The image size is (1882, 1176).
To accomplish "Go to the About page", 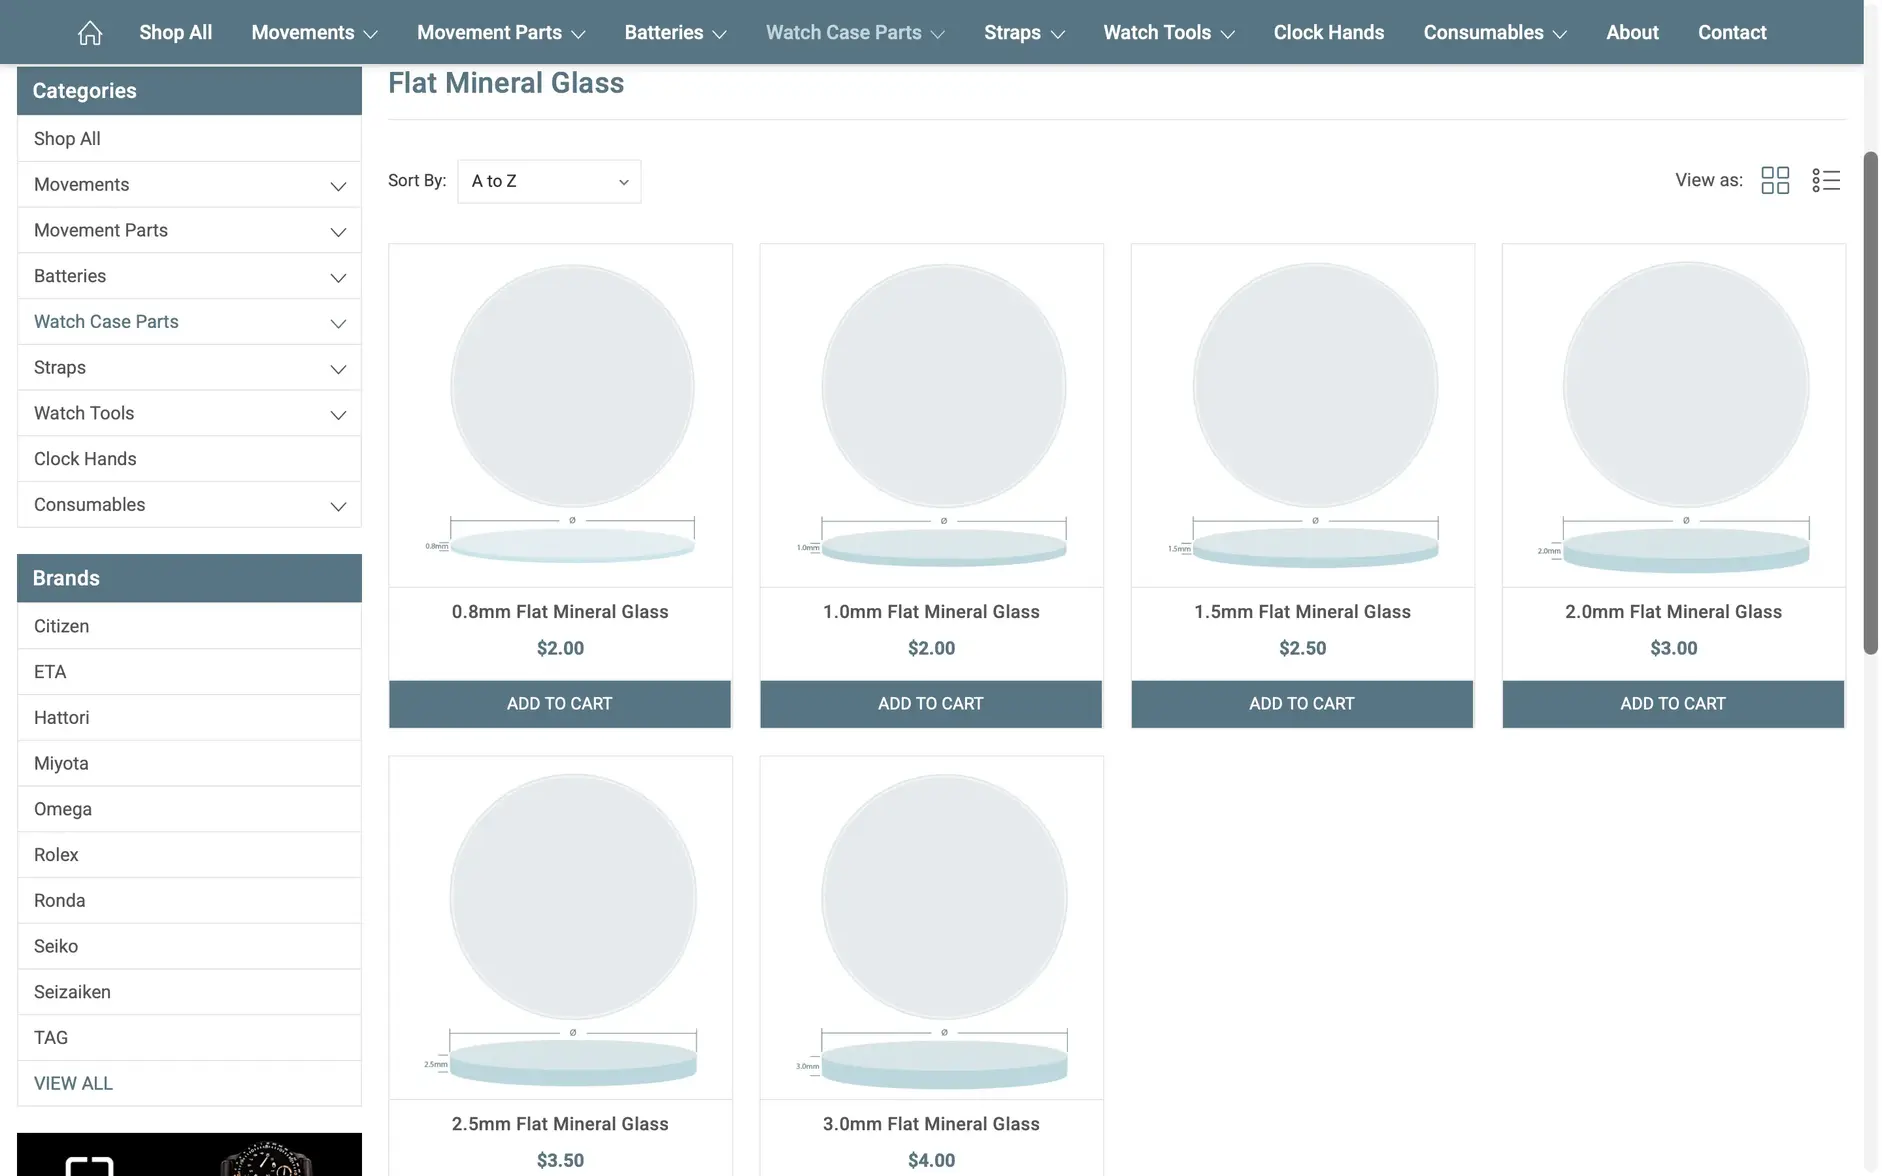I will point(1632,31).
